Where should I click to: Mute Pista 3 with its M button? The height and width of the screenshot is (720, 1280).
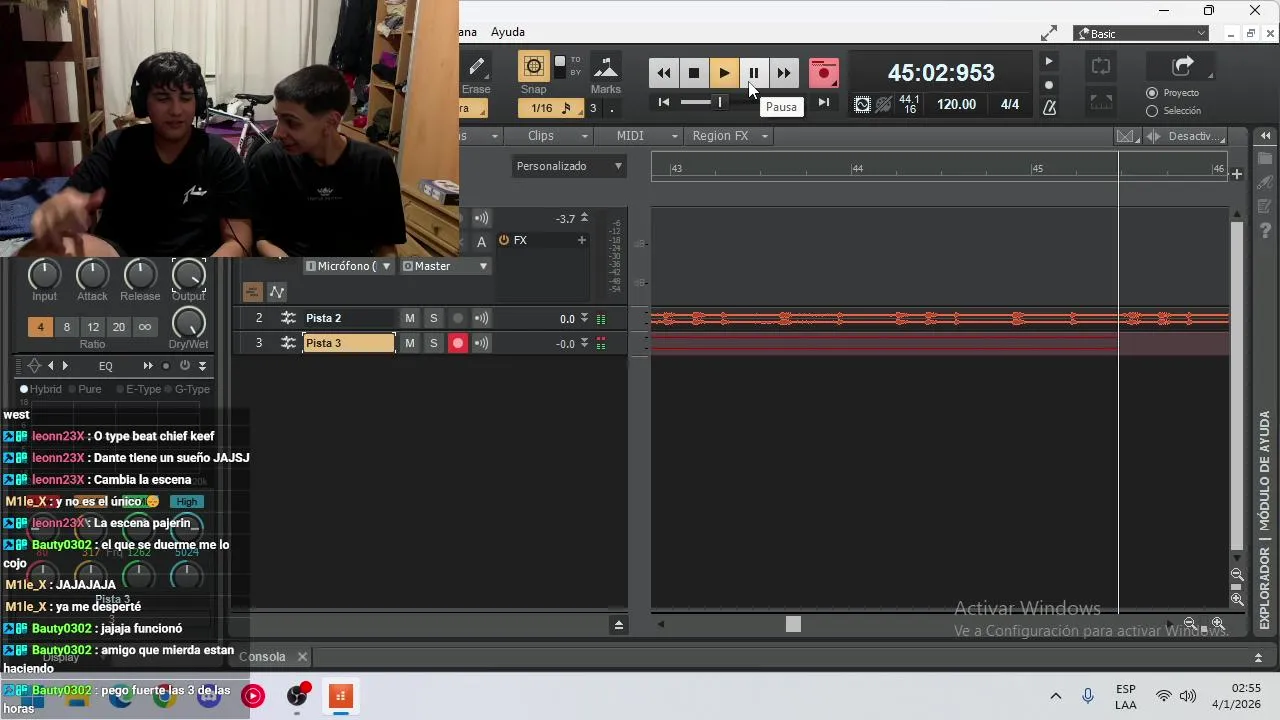pyautogui.click(x=409, y=343)
